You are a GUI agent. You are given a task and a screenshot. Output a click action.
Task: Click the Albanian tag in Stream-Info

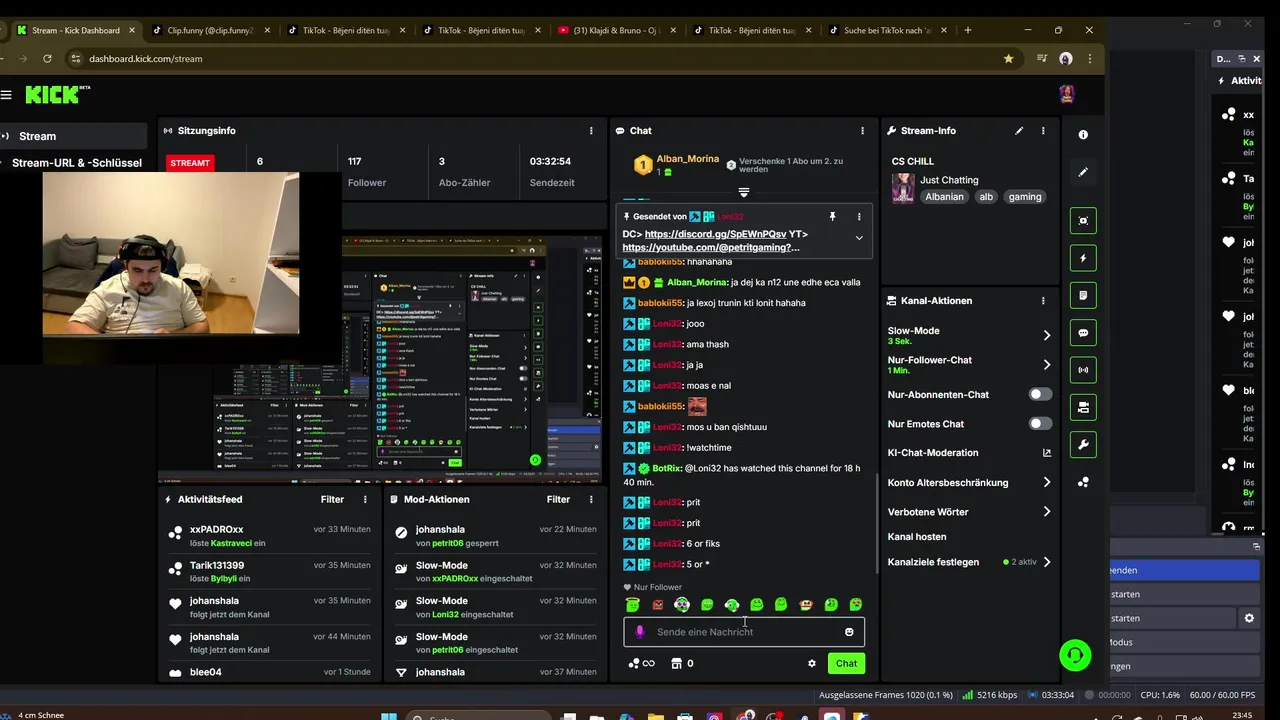pyautogui.click(x=944, y=197)
